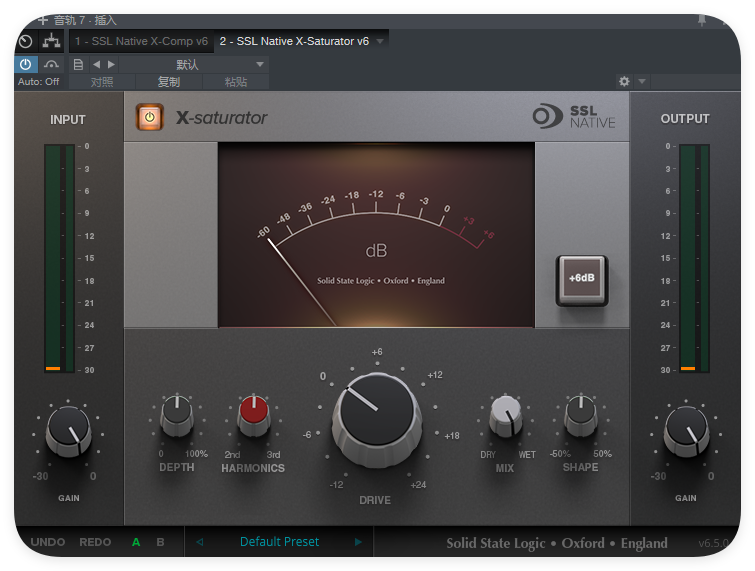Click the DRIVE label

(375, 500)
